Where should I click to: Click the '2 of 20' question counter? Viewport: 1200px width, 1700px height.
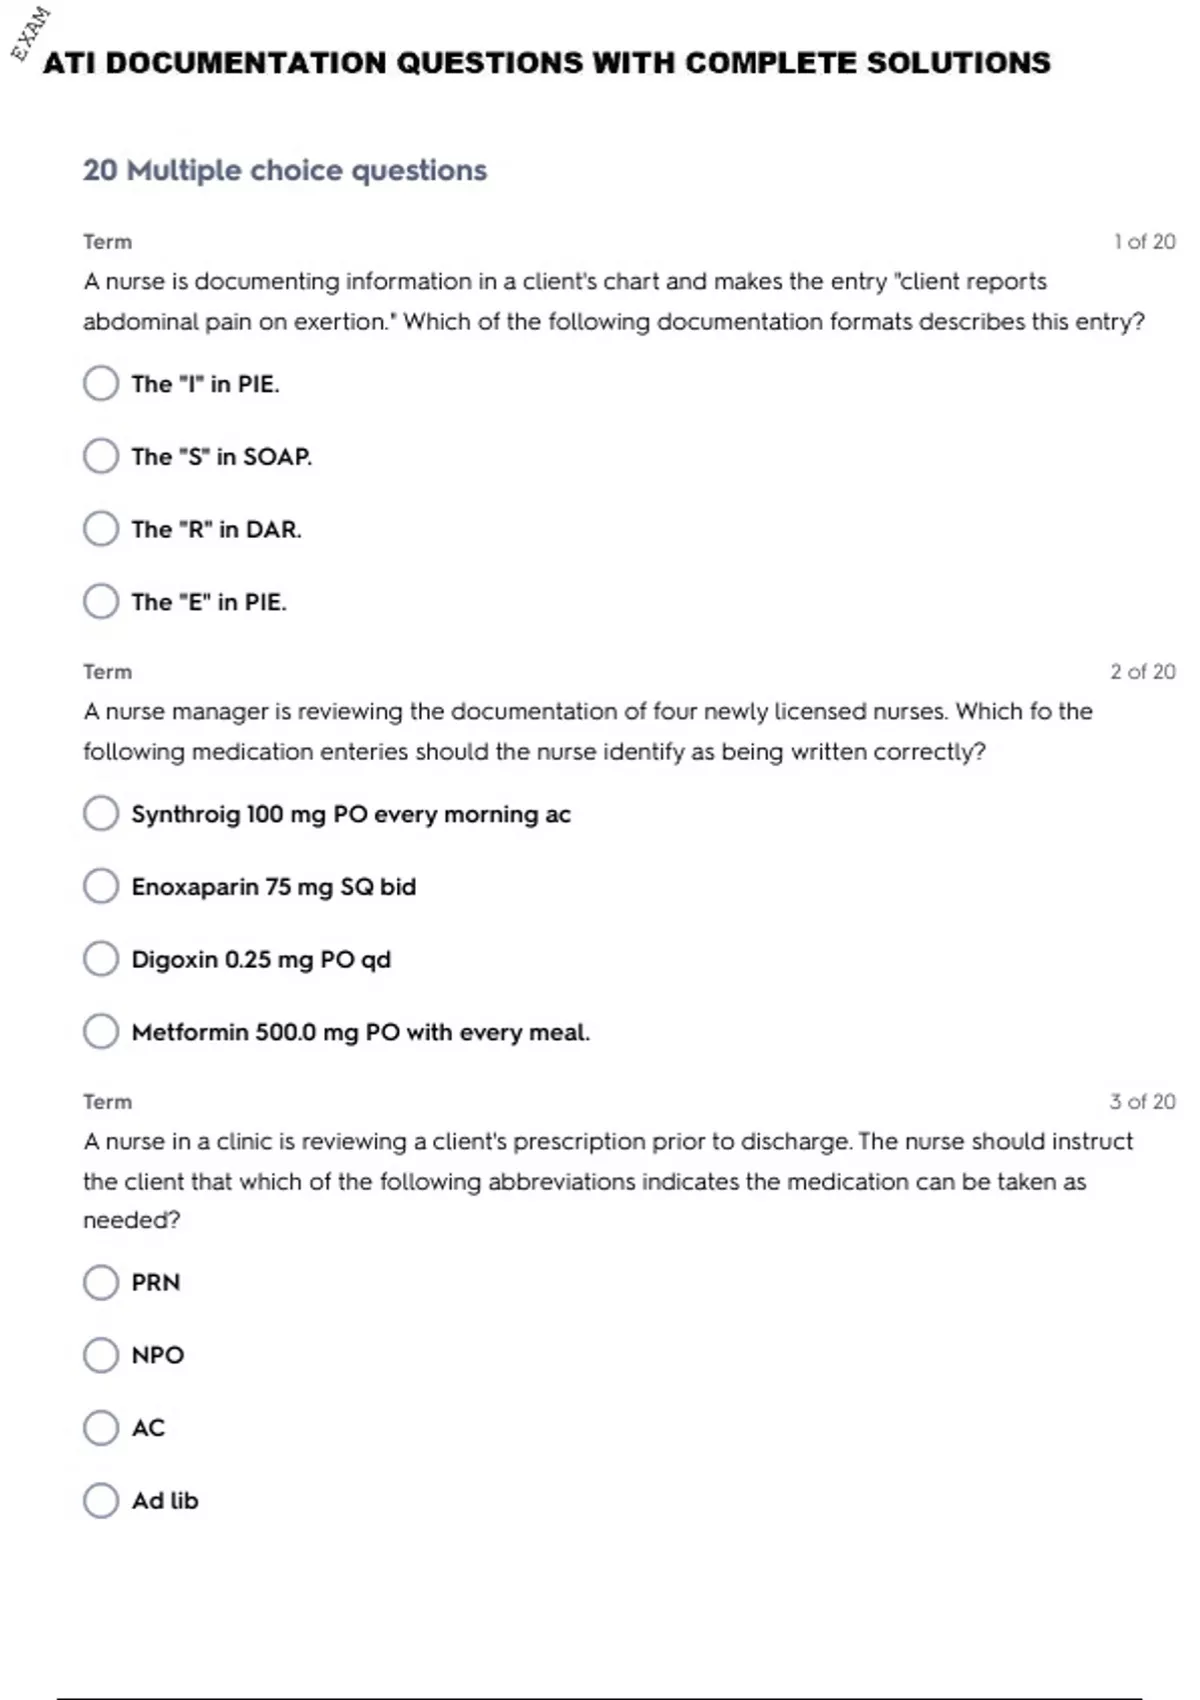pos(1142,672)
